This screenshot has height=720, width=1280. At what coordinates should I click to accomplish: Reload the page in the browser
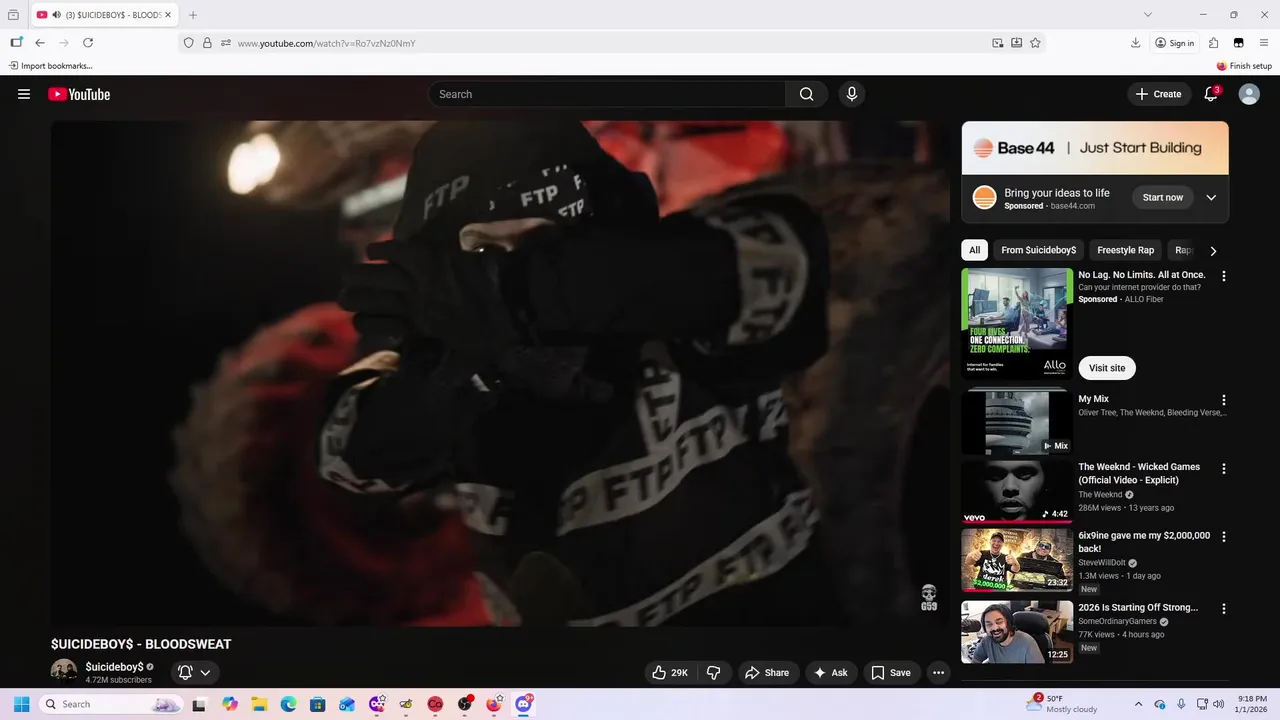[x=88, y=43]
